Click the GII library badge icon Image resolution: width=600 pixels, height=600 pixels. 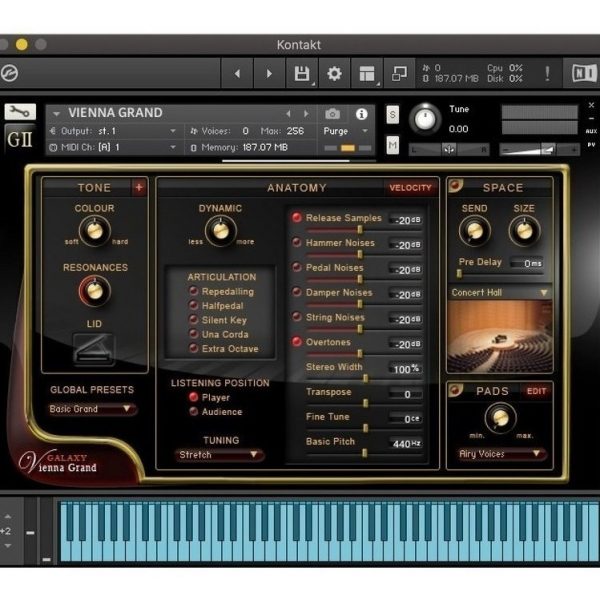(x=20, y=139)
